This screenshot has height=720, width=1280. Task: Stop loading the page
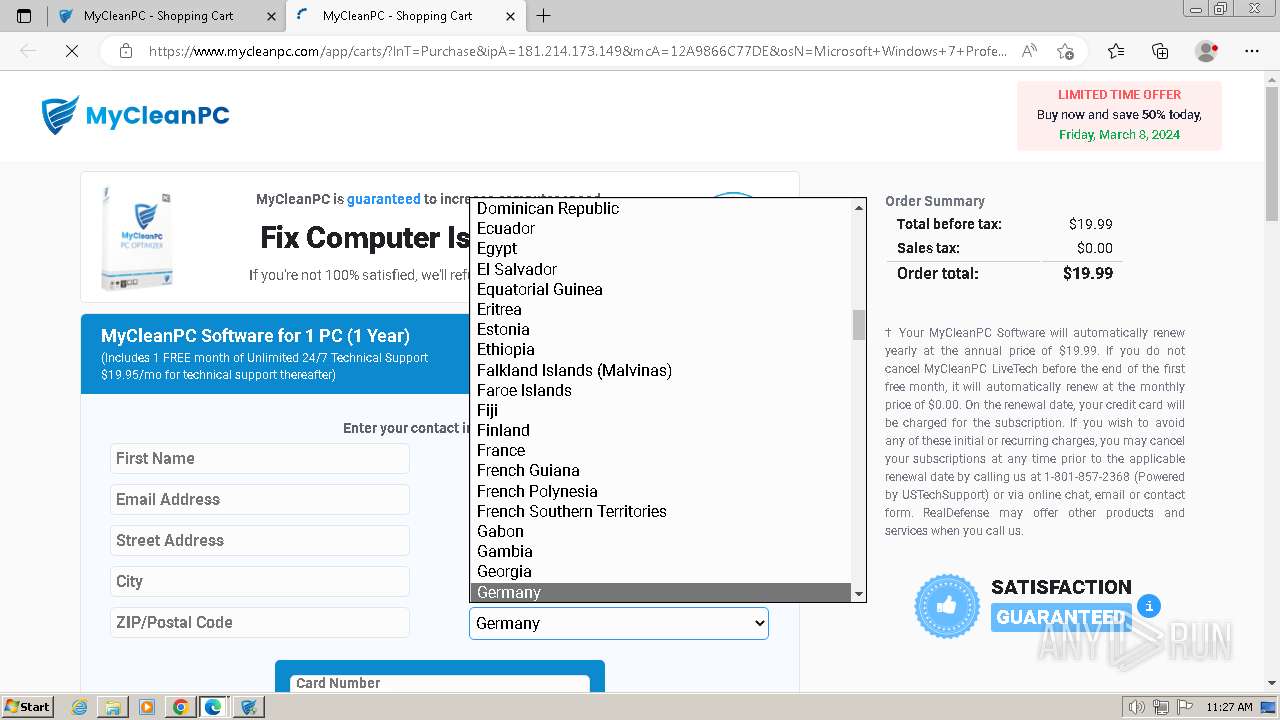(72, 51)
